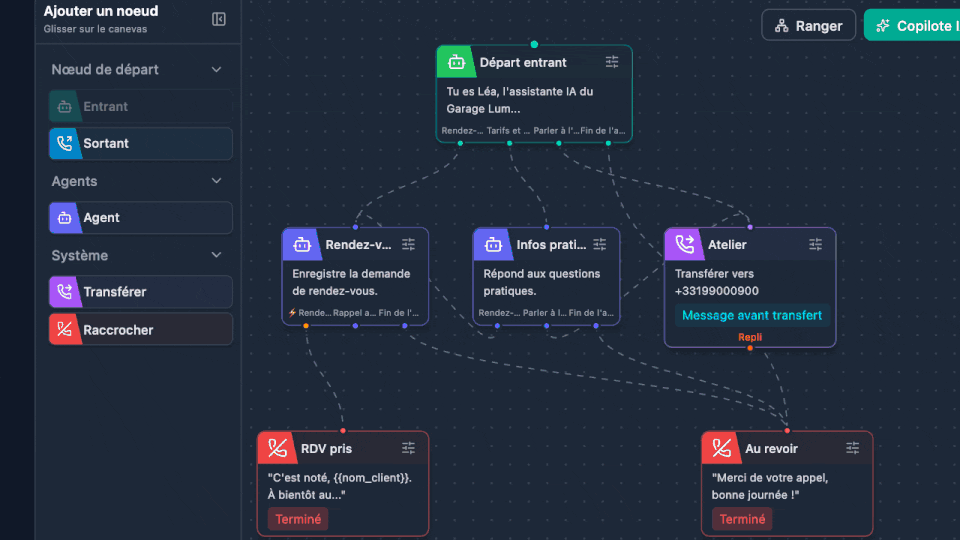Click the purple input handle atop Atelier node
Screen dimensions: 960x540
coord(750,227)
